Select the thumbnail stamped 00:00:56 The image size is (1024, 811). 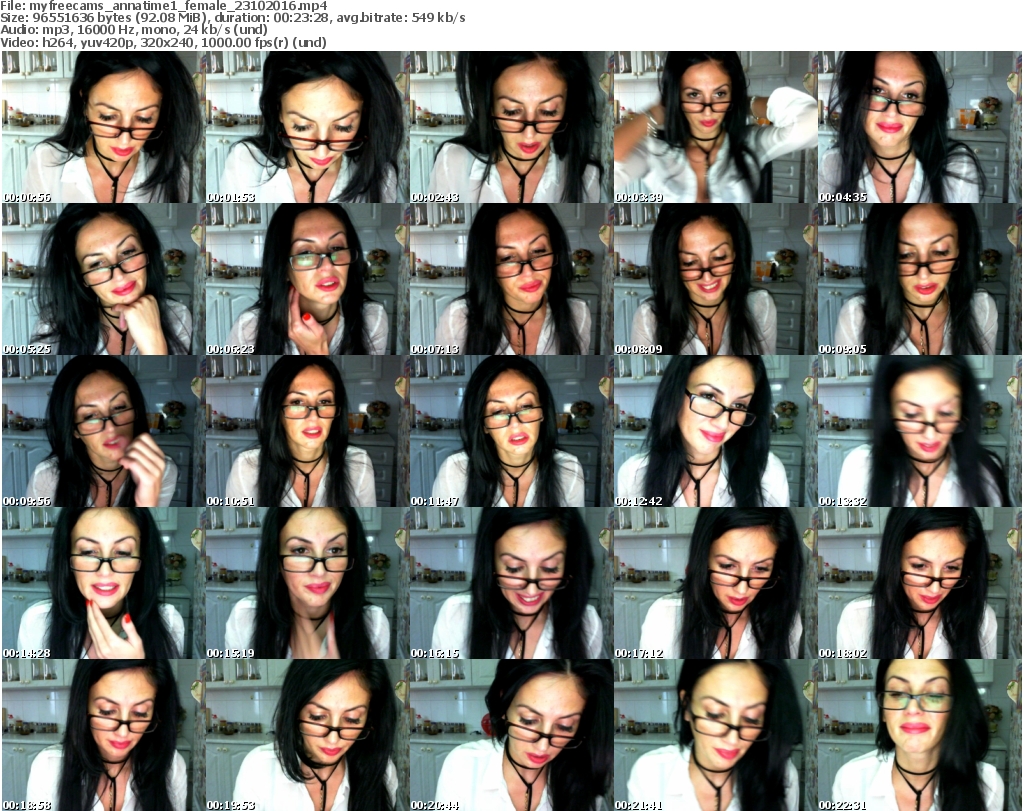pos(103,127)
